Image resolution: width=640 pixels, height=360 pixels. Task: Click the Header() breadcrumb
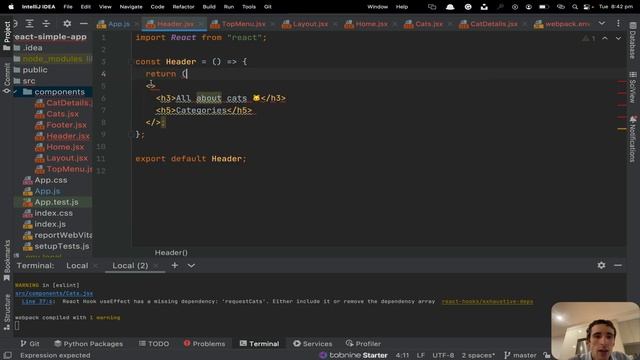(171, 253)
